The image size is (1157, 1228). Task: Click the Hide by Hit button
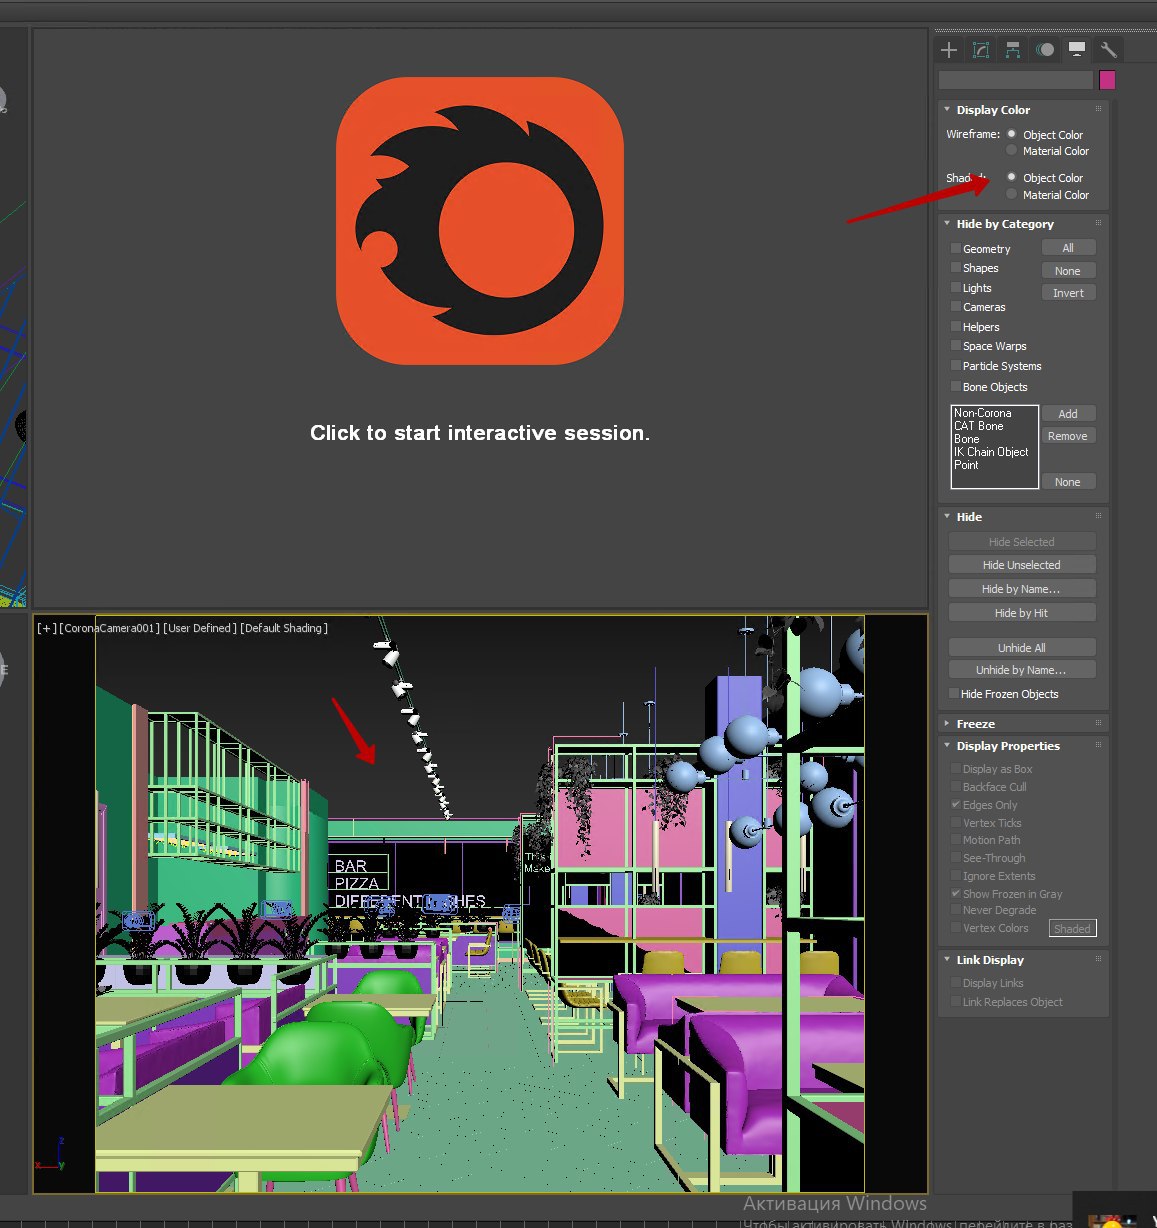[1022, 613]
